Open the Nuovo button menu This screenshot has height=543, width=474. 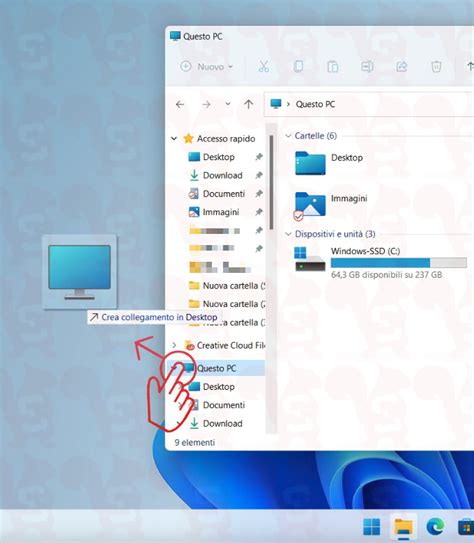tap(206, 66)
